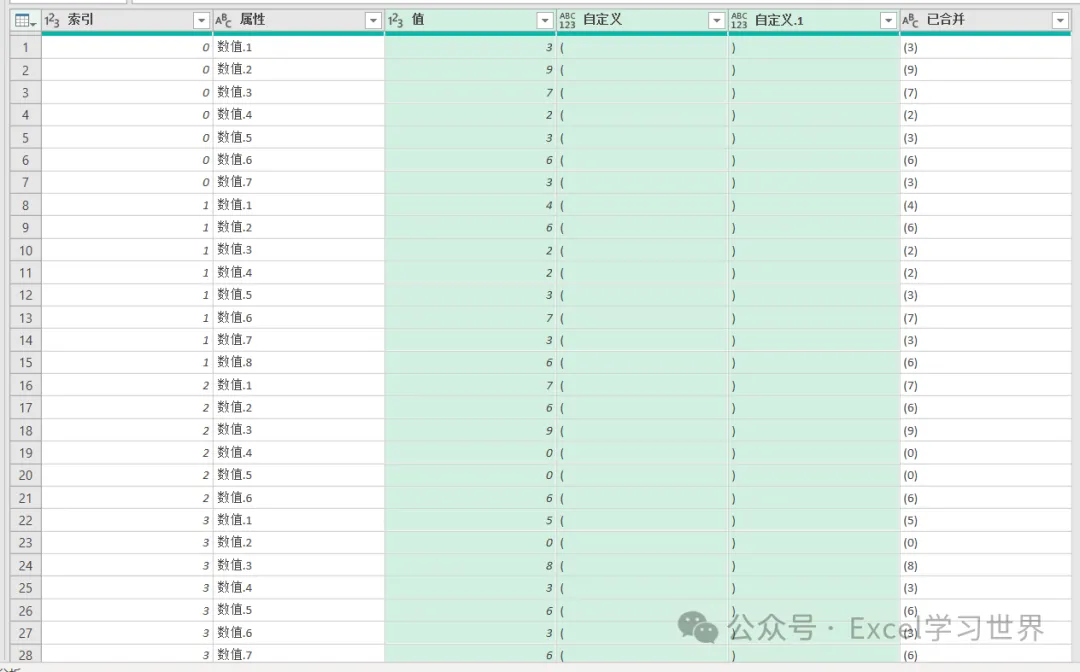Select the 索引 column header
The height and width of the screenshot is (672, 1080).
click(127, 21)
